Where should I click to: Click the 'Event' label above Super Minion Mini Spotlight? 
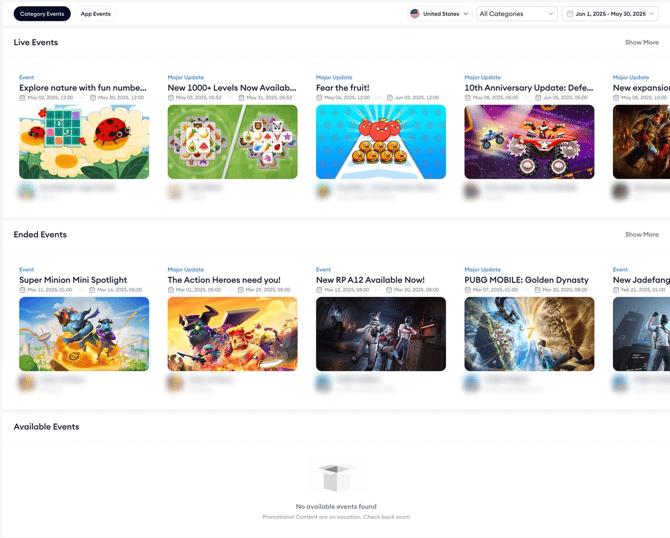tap(26, 270)
